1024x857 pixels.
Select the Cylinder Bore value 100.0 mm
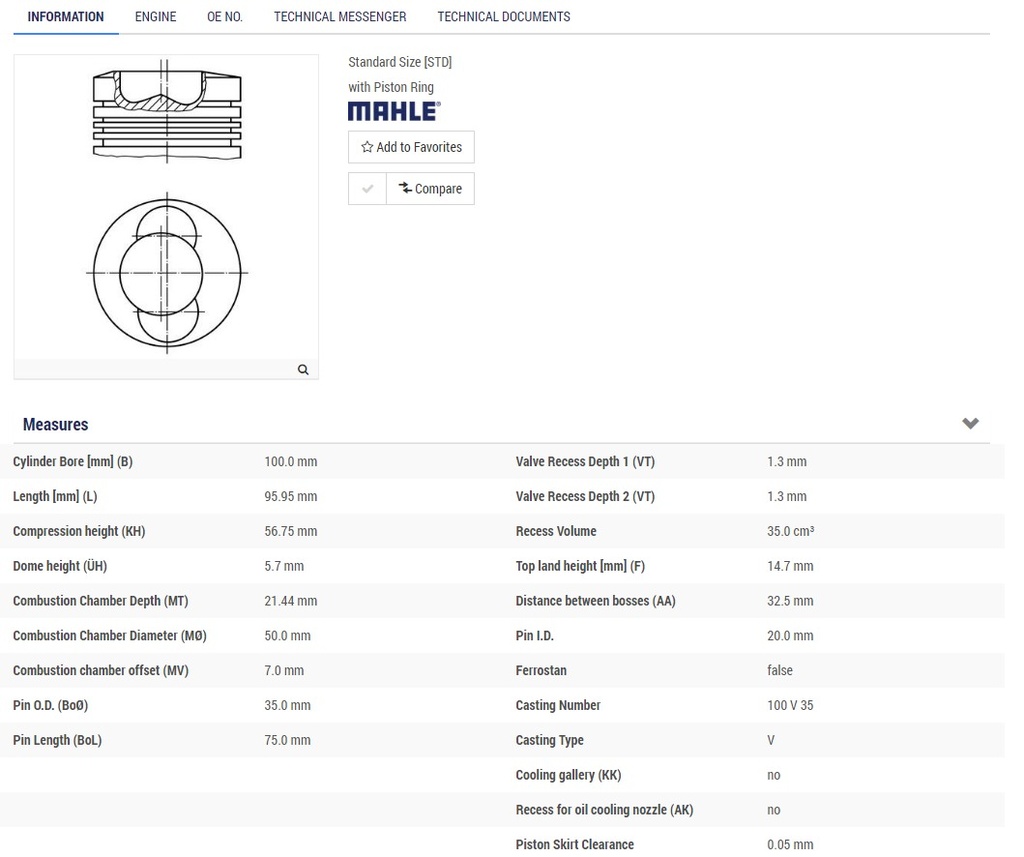pos(290,462)
